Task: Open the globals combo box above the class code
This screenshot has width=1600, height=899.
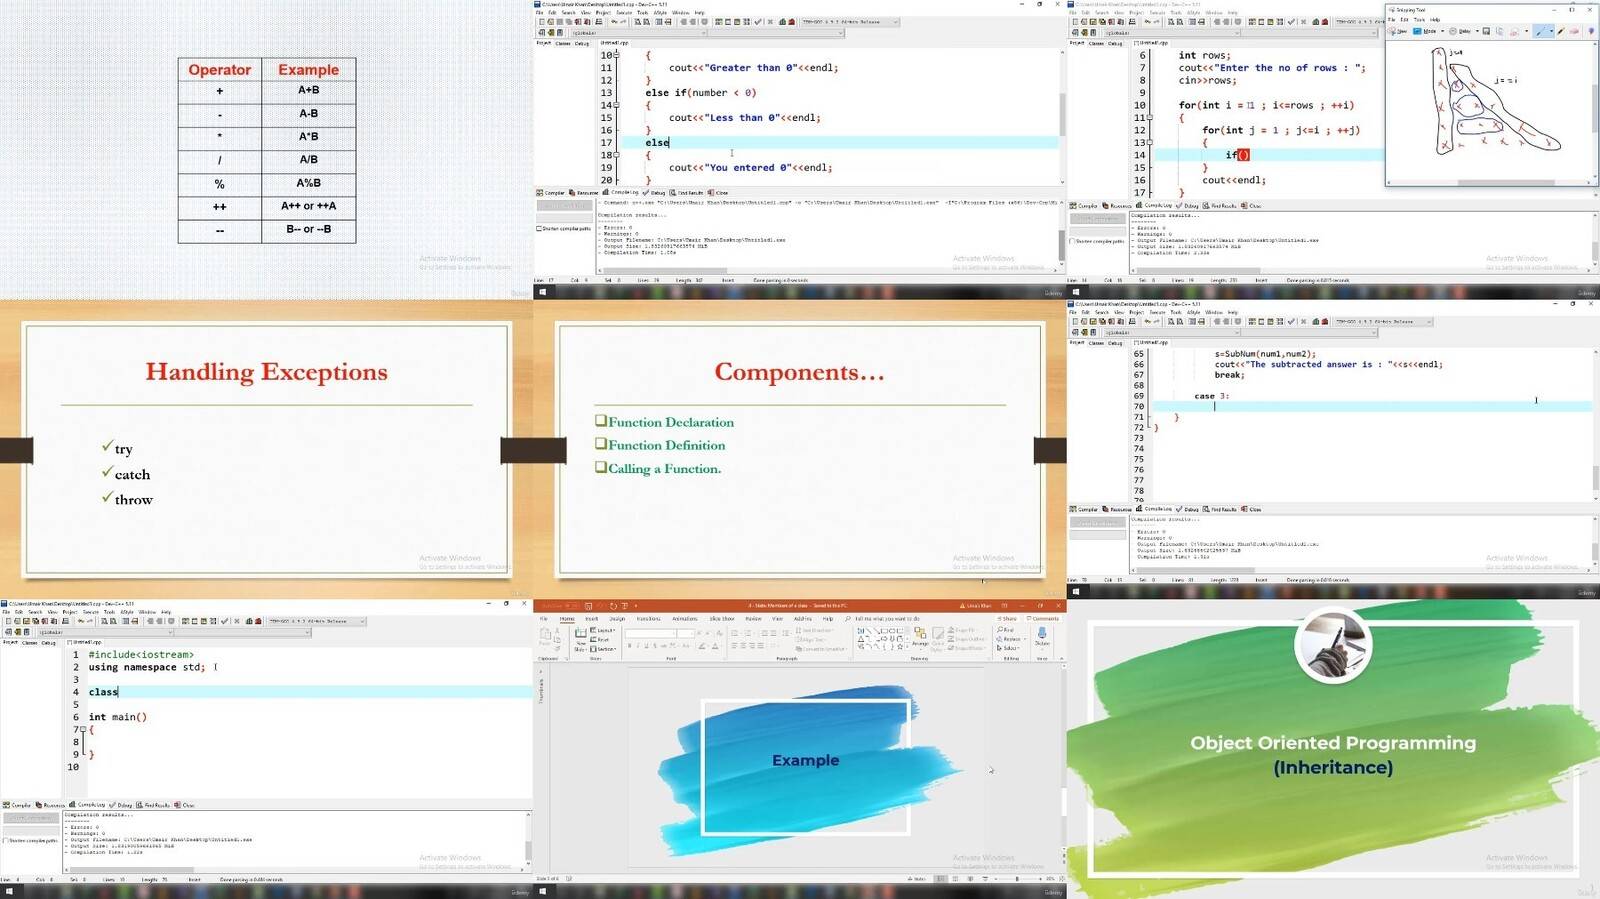Action: (x=105, y=632)
